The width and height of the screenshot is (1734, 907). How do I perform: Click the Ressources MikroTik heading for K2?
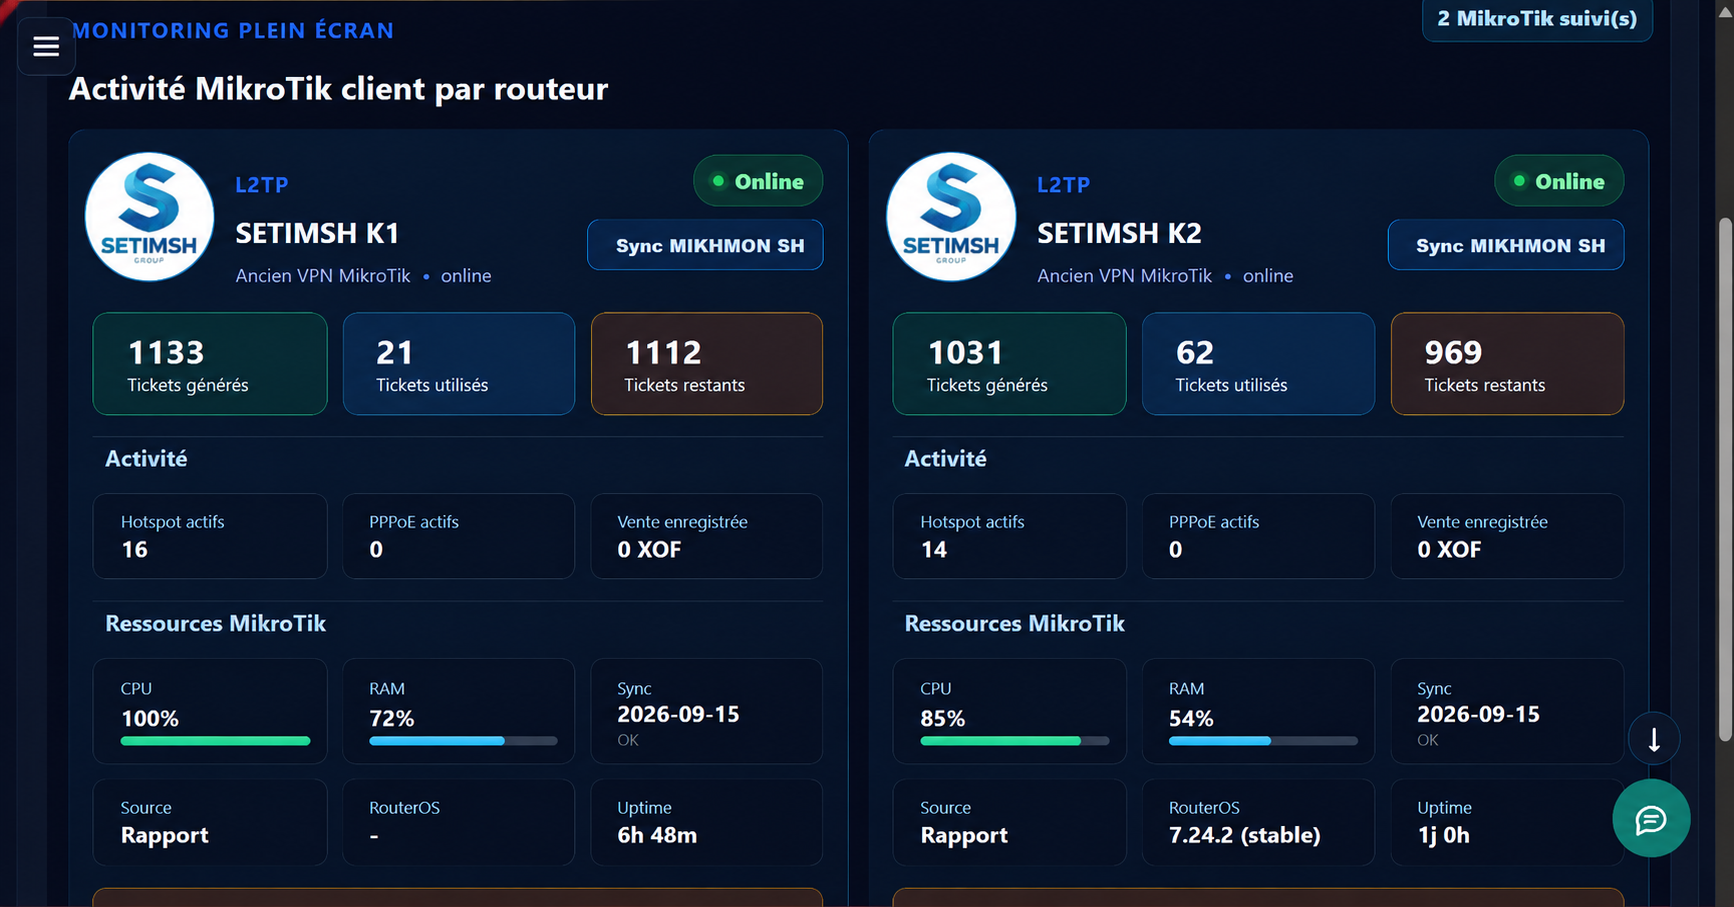pos(1015,624)
